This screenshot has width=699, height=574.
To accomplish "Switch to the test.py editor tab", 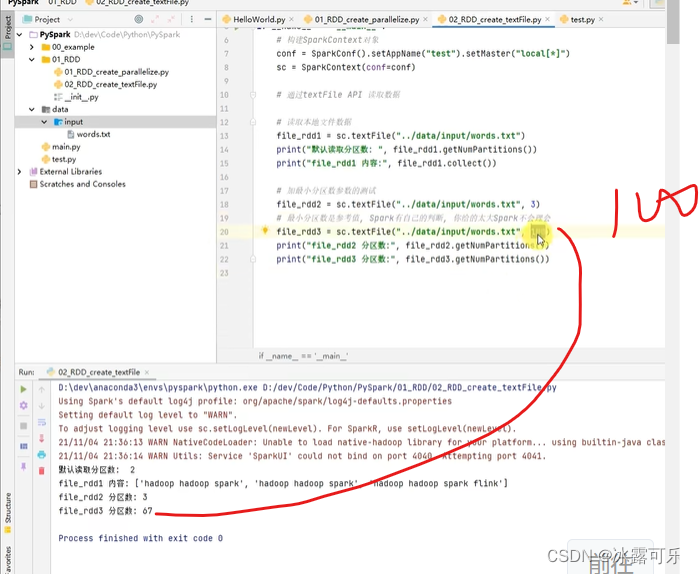I will click(x=582, y=20).
